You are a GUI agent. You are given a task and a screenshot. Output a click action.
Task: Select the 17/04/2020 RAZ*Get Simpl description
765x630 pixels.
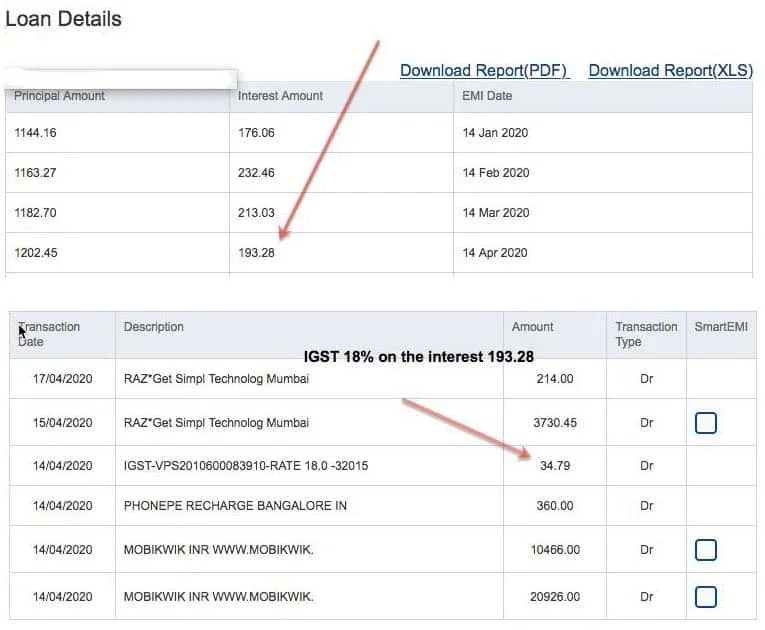point(216,379)
